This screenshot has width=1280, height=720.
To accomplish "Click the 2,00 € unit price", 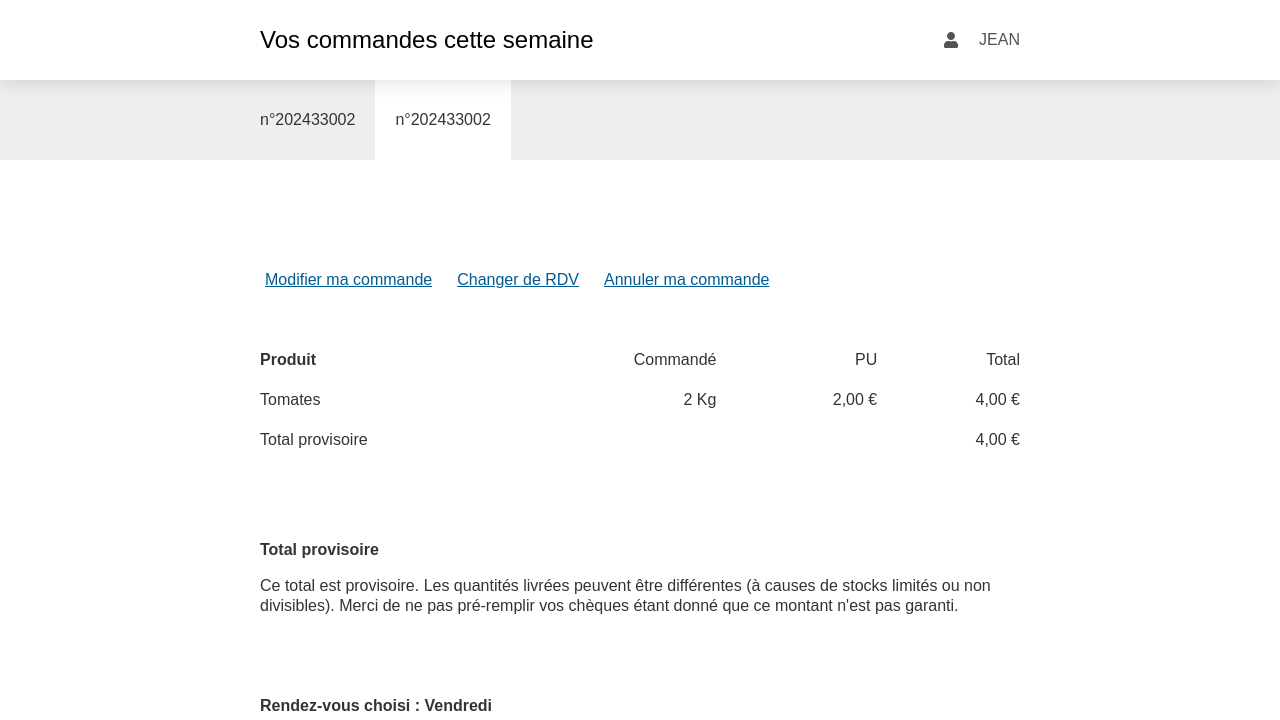I will (x=854, y=400).
